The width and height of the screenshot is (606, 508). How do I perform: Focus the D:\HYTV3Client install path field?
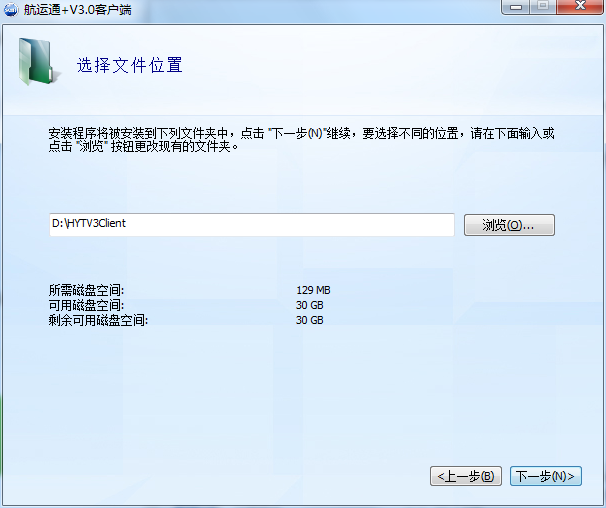[x=251, y=224]
